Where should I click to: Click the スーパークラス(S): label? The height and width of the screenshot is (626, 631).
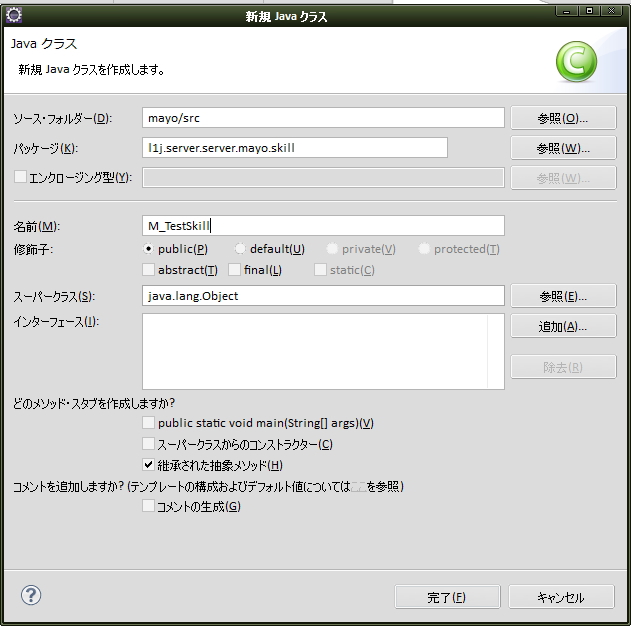pos(54,297)
